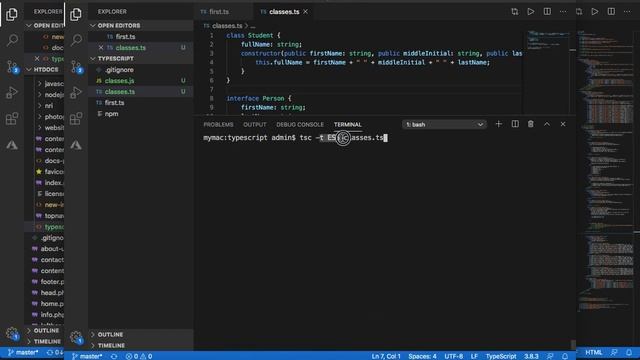The height and width of the screenshot is (360, 640).
Task: Click feedback icon in front status bar
Action: (x=550, y=356)
